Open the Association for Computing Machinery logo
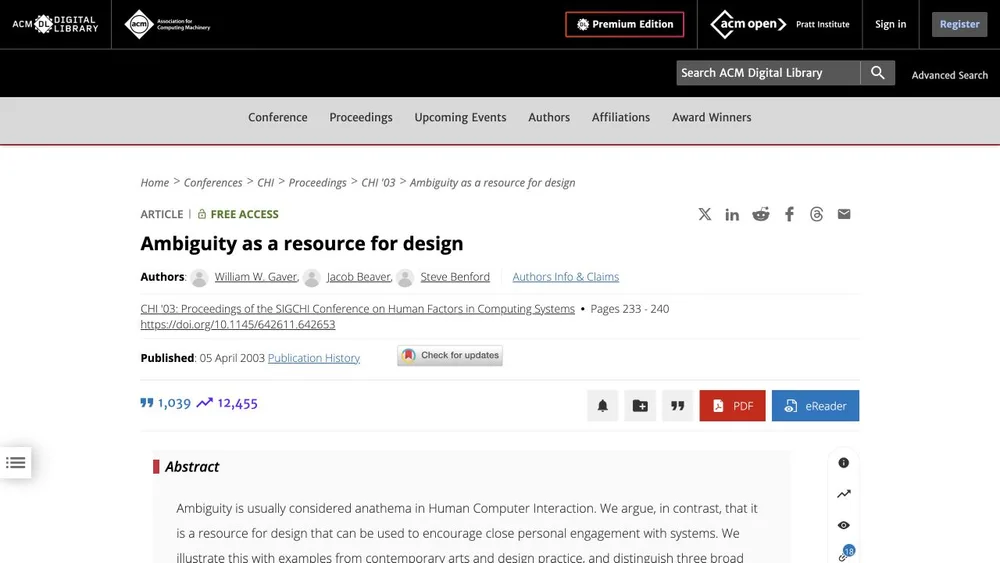Image resolution: width=1000 pixels, height=563 pixels. [168, 24]
